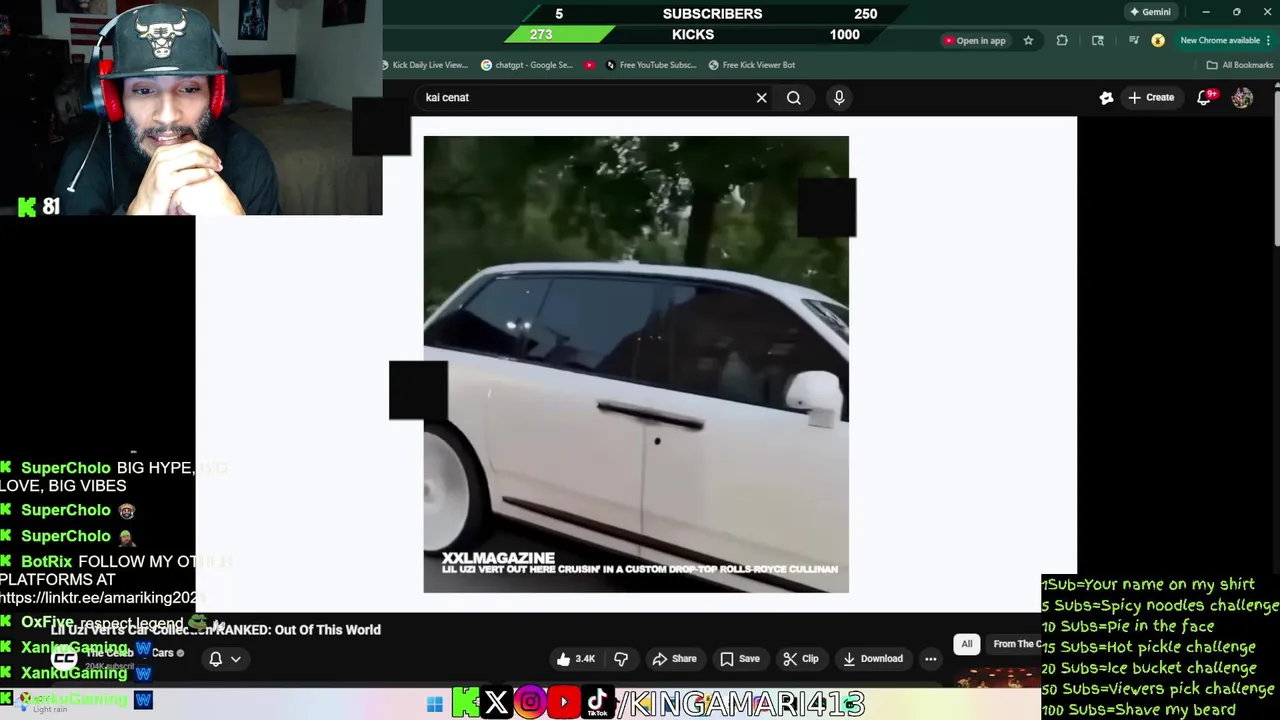The image size is (1280, 720).
Task: Toggle the subscription notification bell
Action: [x=215, y=658]
